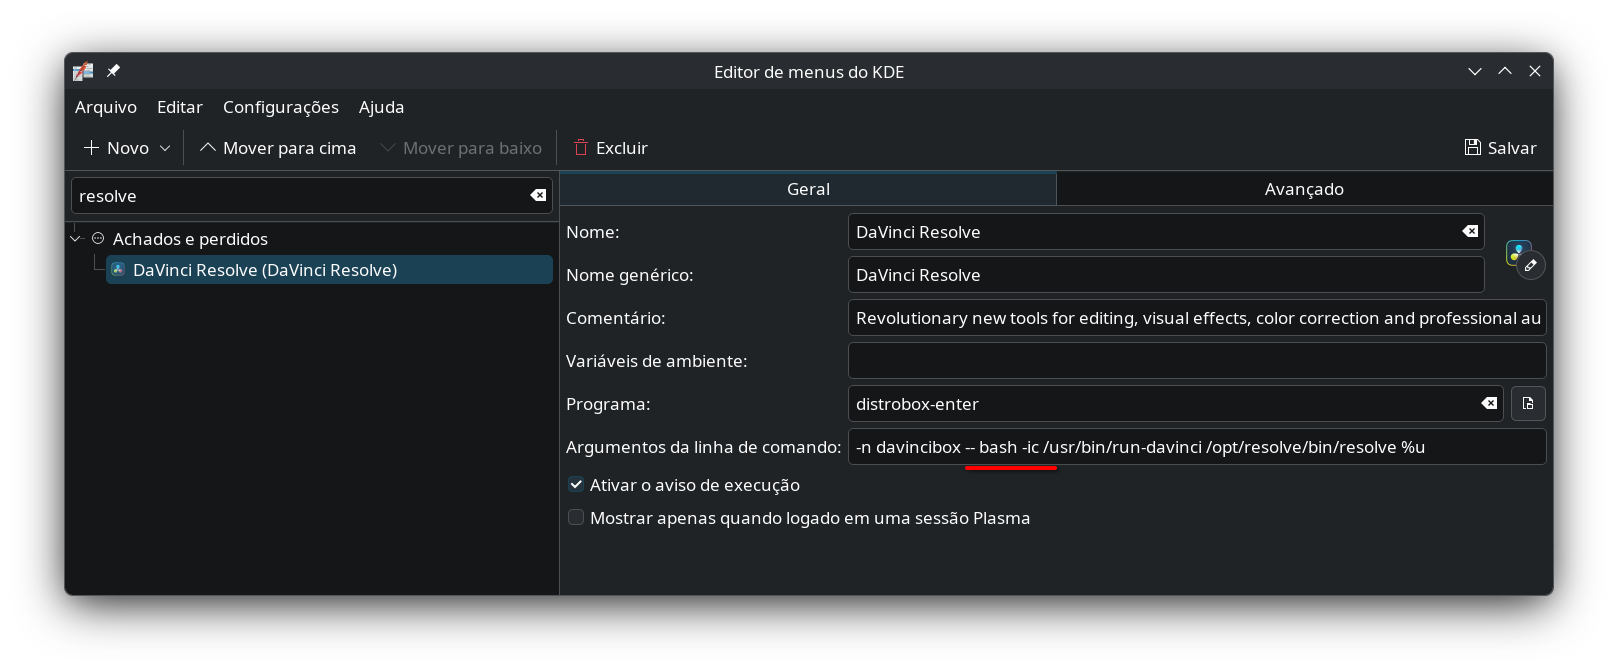Click the KDE menu editor app icon

(83, 72)
